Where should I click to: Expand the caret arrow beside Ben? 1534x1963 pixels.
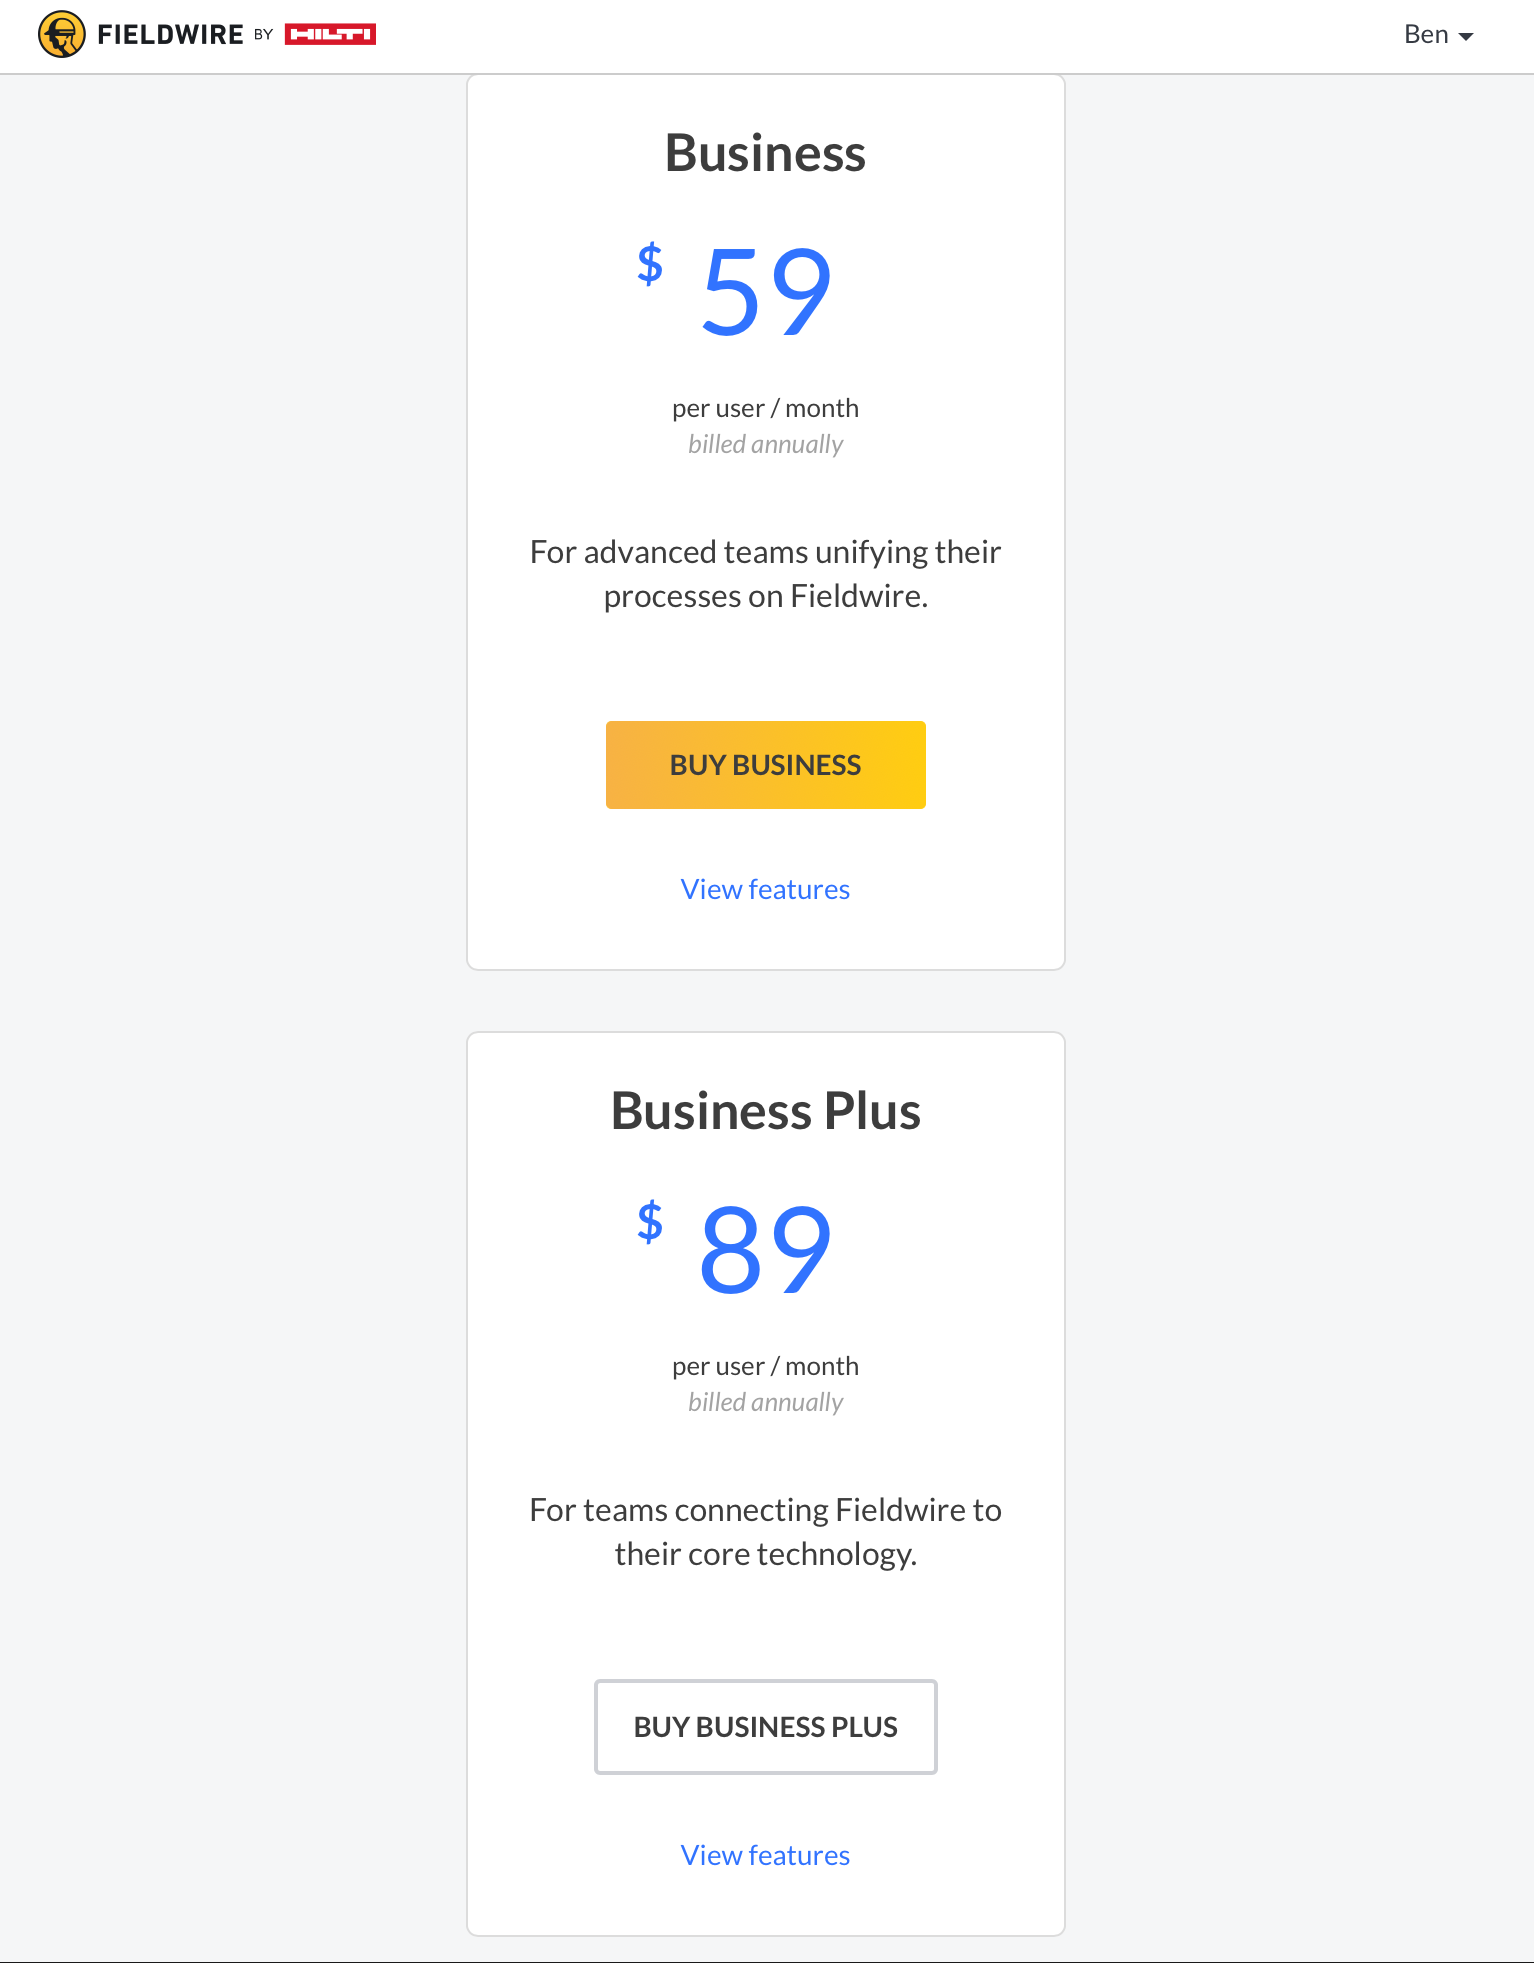tap(1466, 37)
